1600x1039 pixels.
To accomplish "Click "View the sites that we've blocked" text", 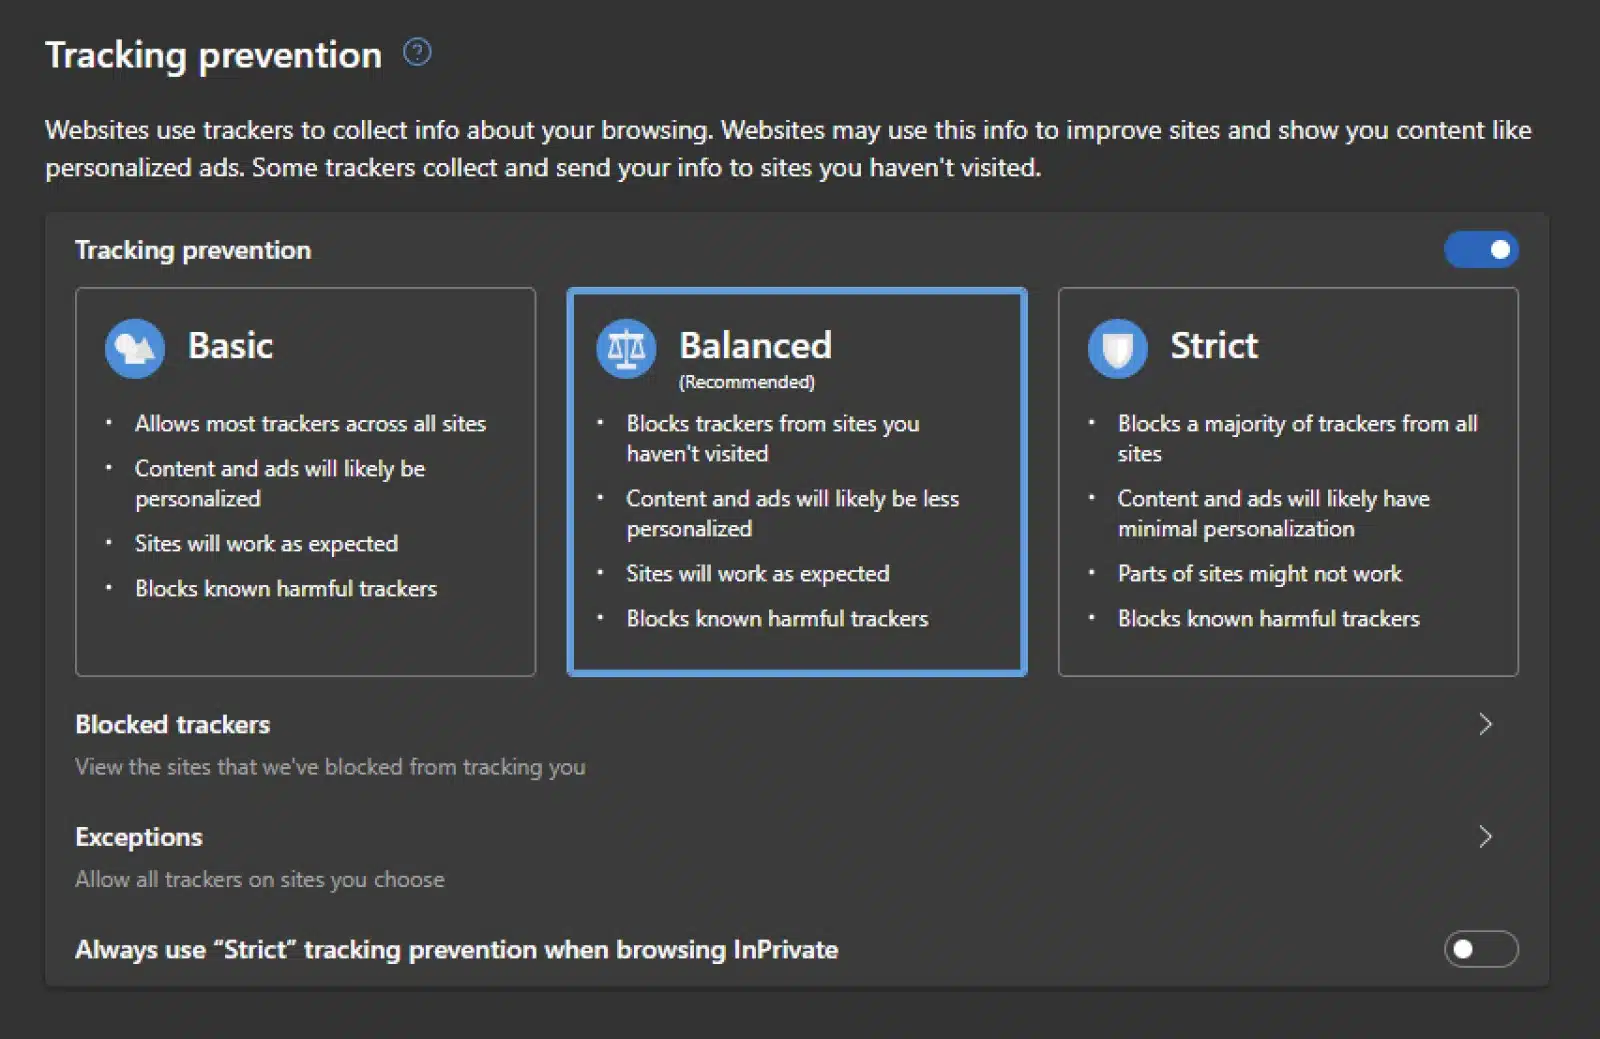I will pos(329,767).
